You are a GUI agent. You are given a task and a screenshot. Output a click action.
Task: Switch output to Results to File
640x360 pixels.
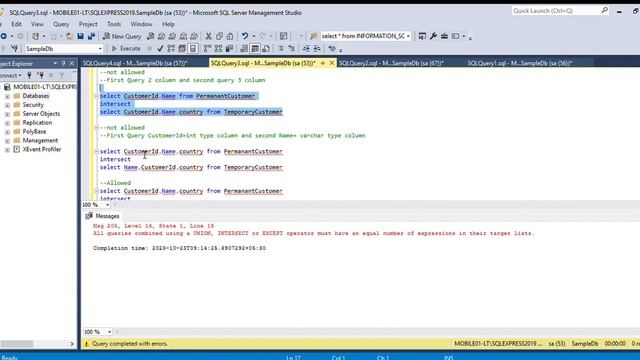click(x=266, y=49)
